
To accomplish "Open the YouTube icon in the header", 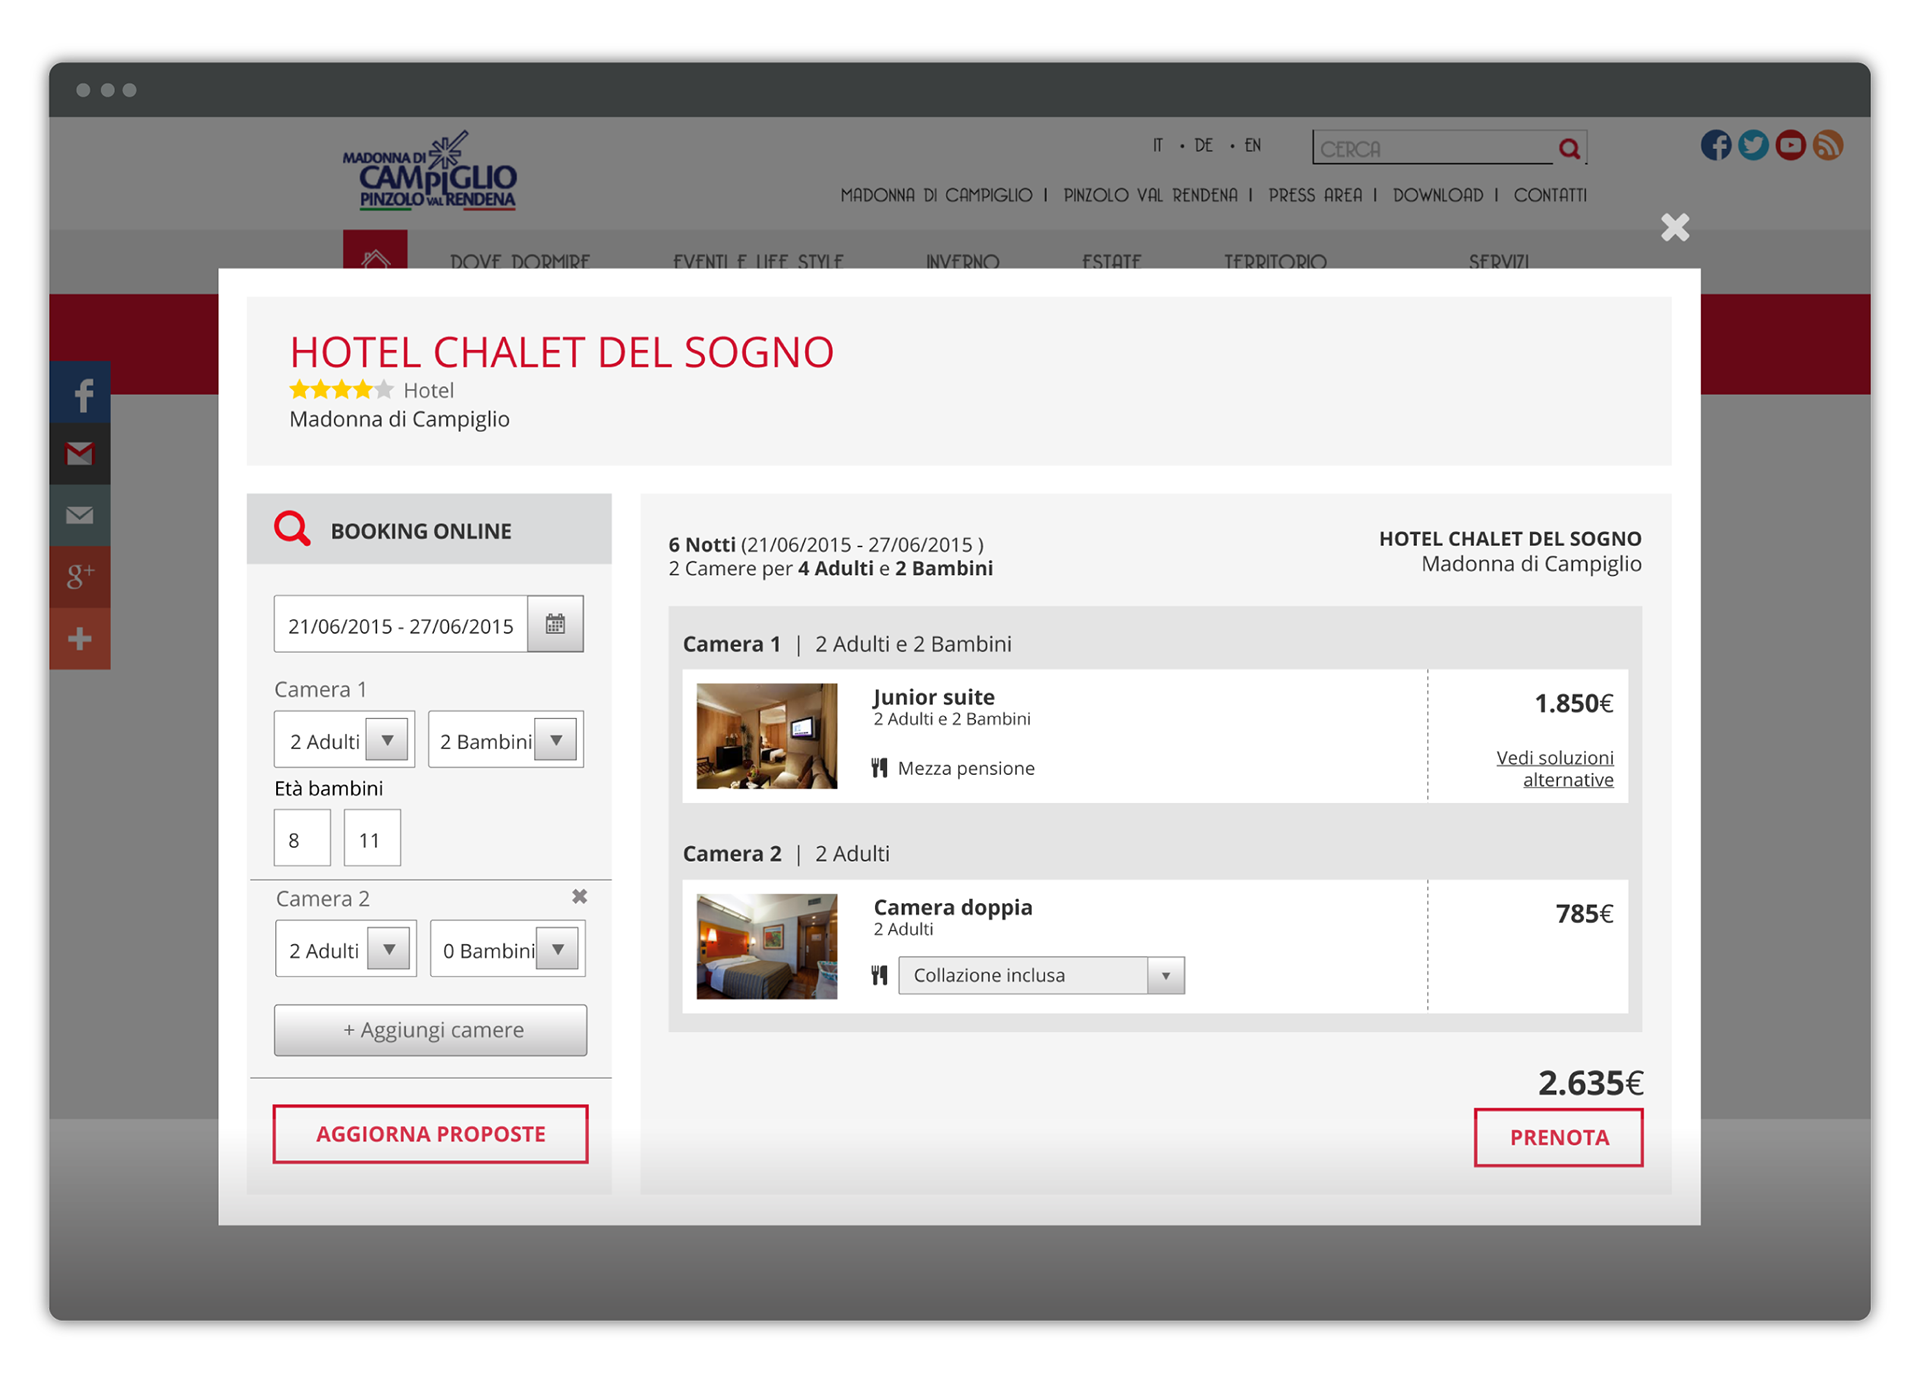I will click(x=1790, y=145).
